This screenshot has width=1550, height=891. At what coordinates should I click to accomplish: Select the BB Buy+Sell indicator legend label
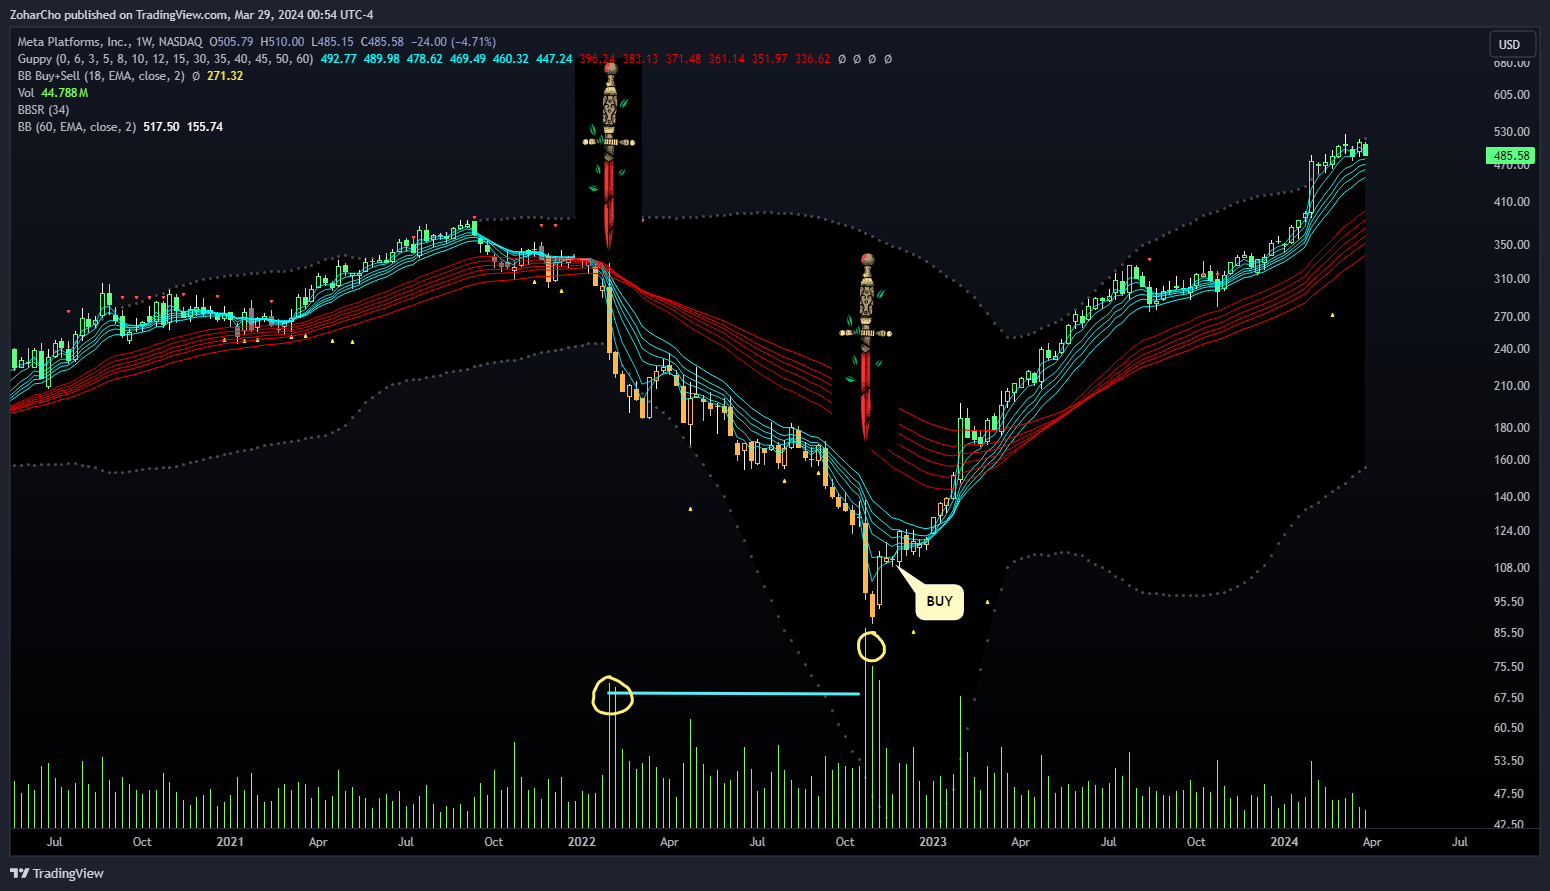pos(101,76)
